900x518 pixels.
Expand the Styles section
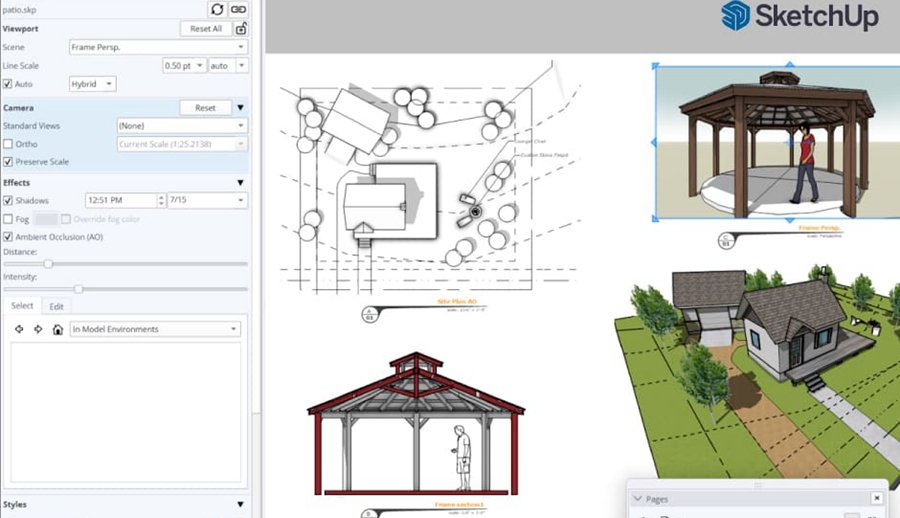pos(240,504)
